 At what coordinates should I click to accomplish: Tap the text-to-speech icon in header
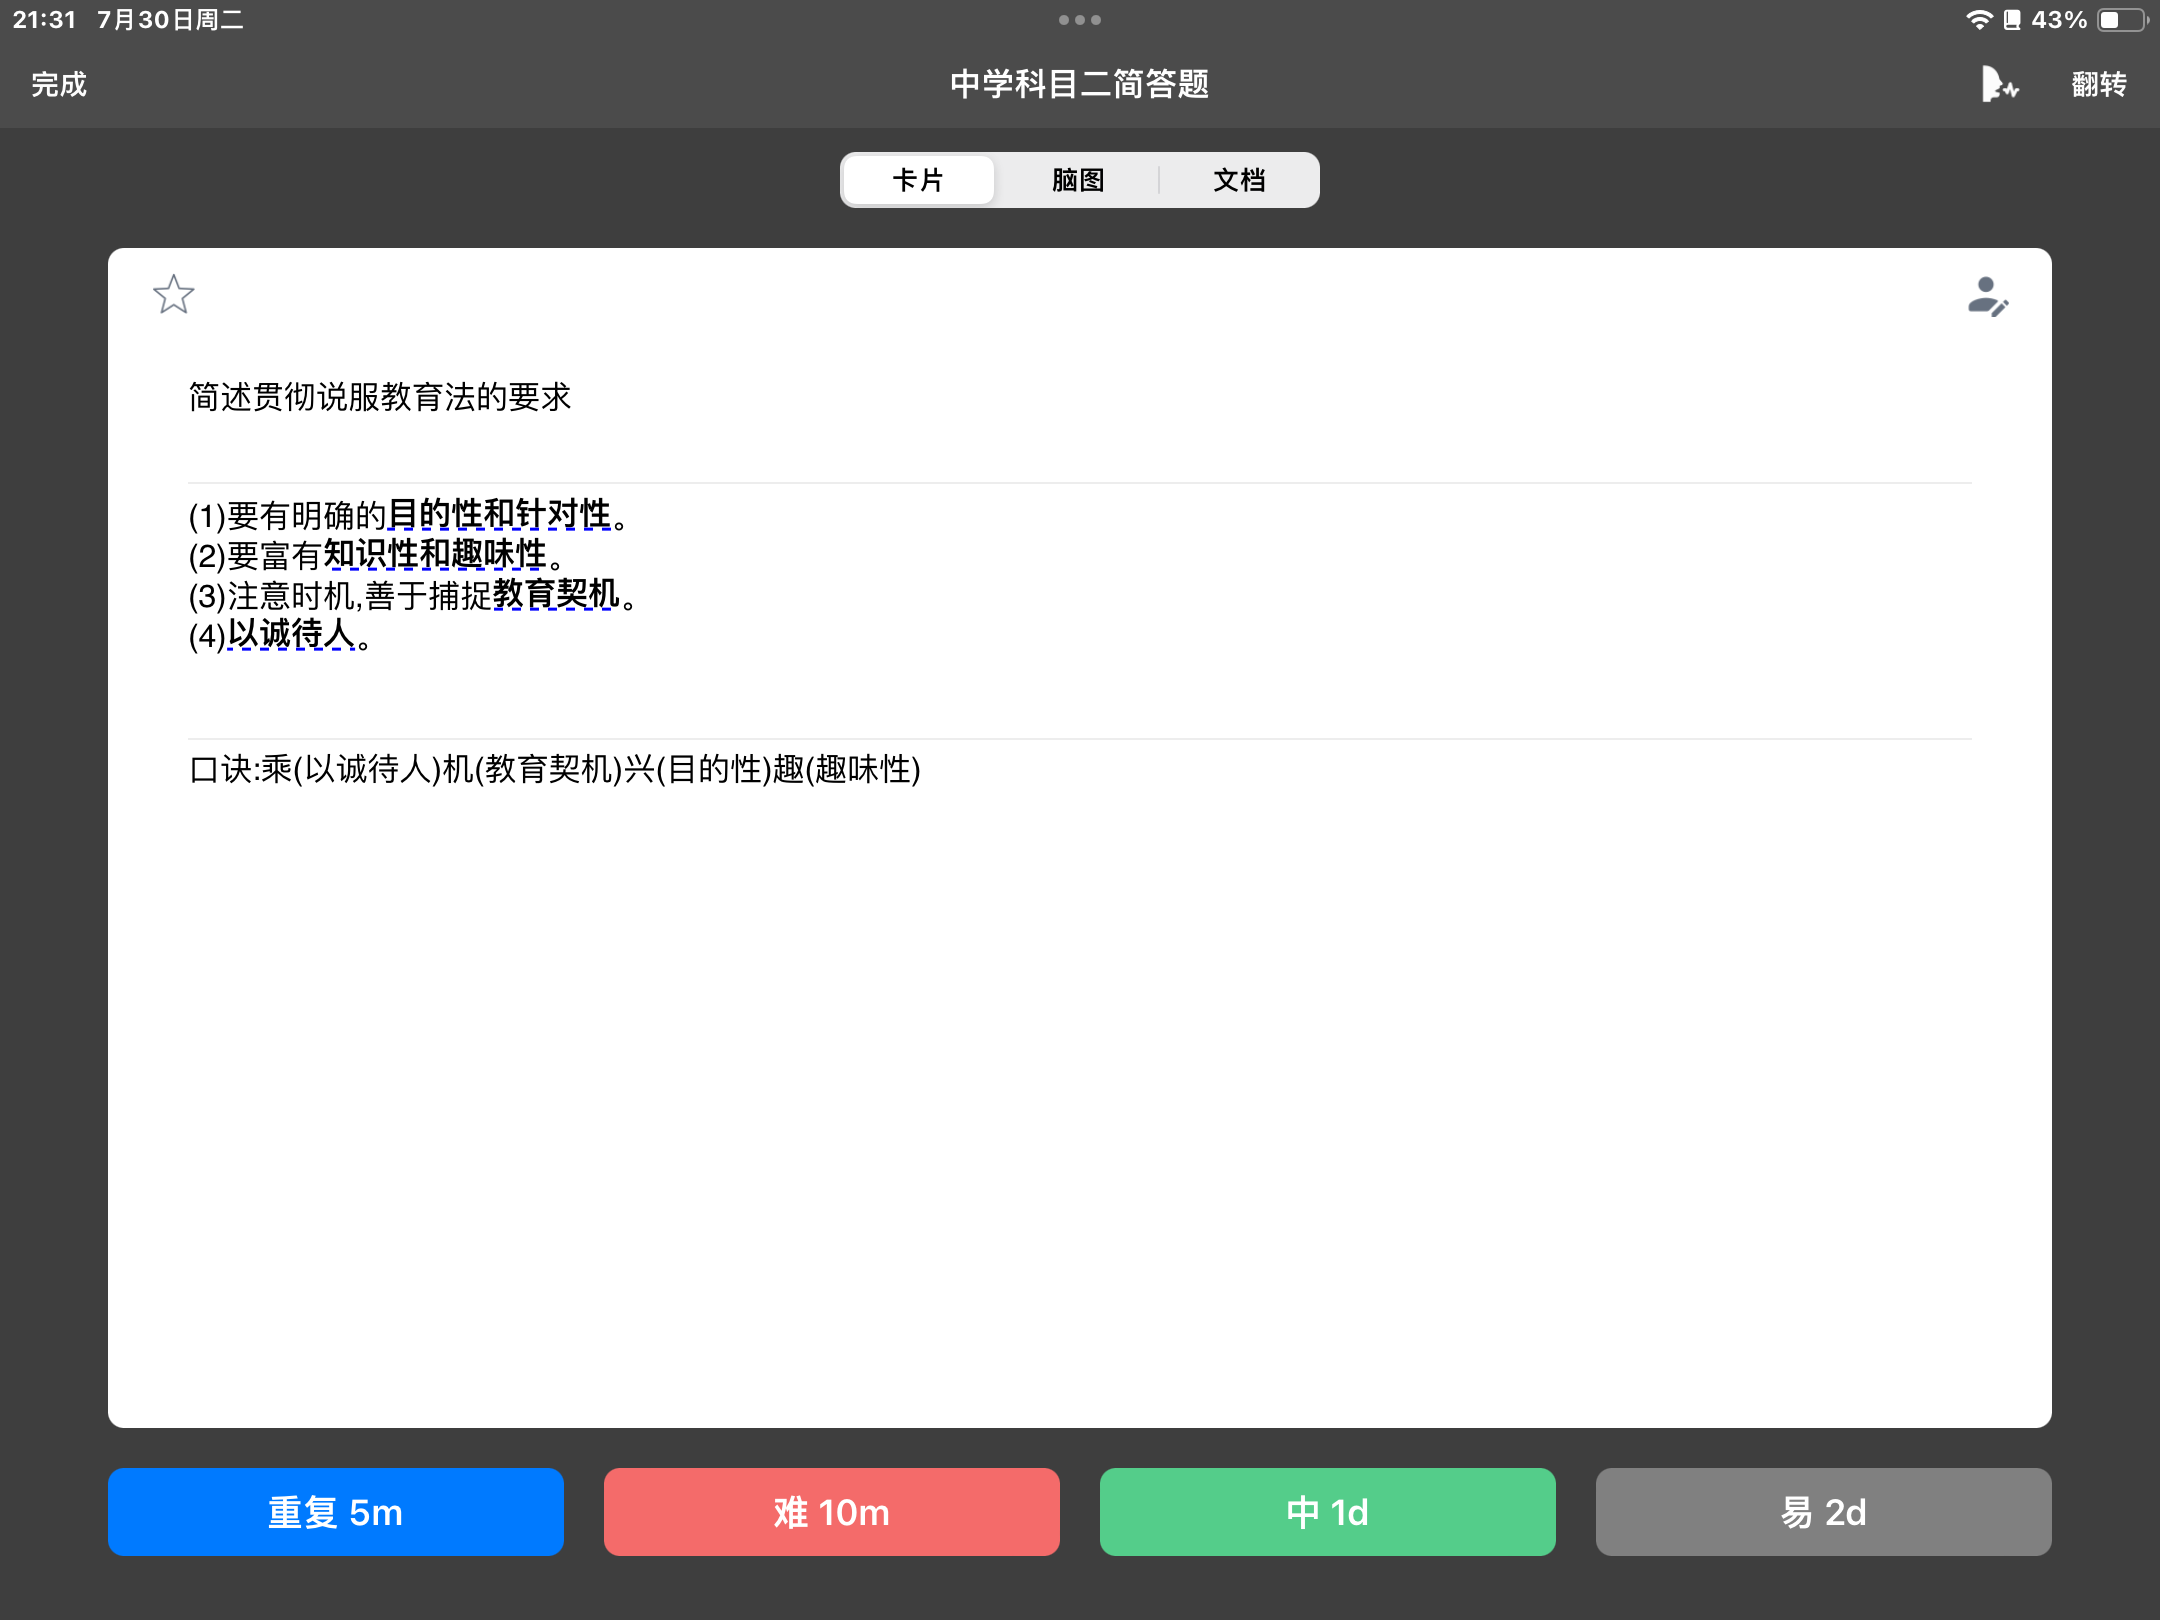[1999, 84]
